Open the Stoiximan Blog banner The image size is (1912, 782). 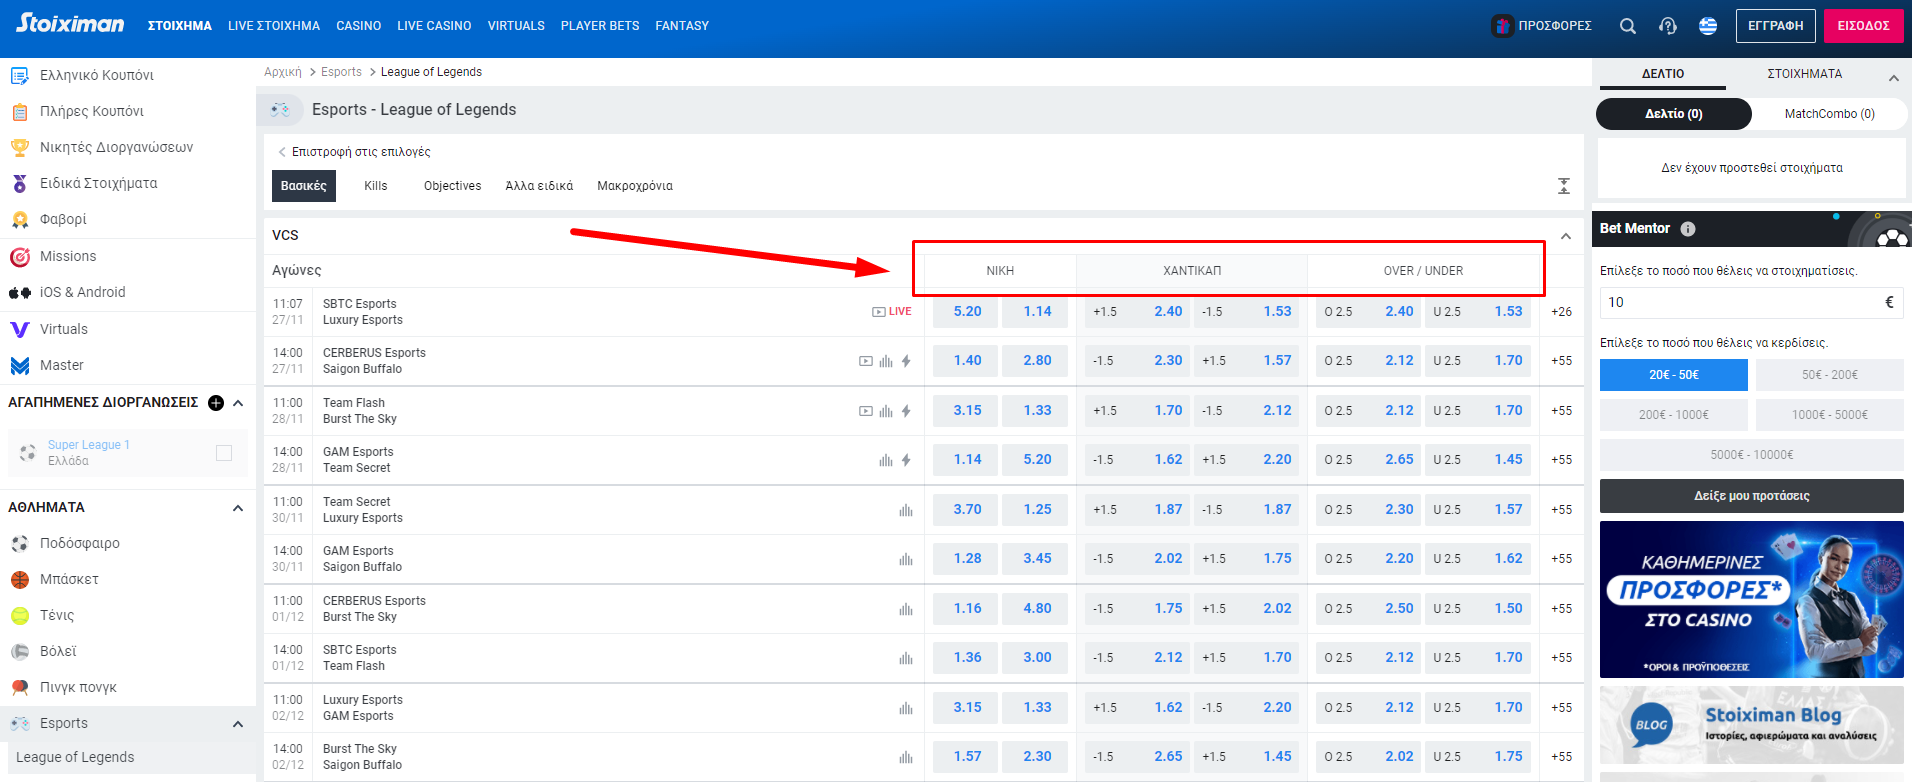click(x=1752, y=725)
